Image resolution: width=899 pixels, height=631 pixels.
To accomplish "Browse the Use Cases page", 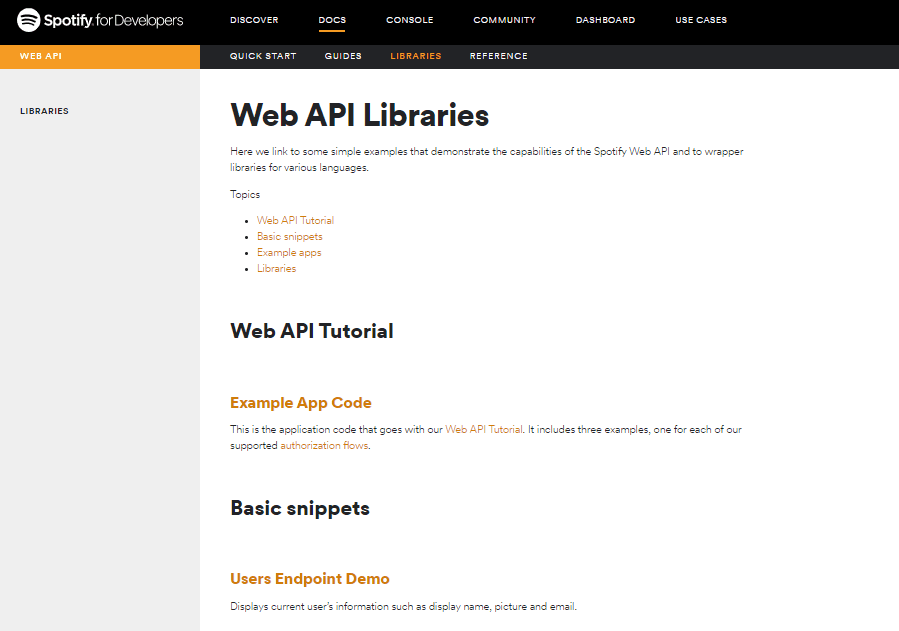I will pyautogui.click(x=700, y=20).
